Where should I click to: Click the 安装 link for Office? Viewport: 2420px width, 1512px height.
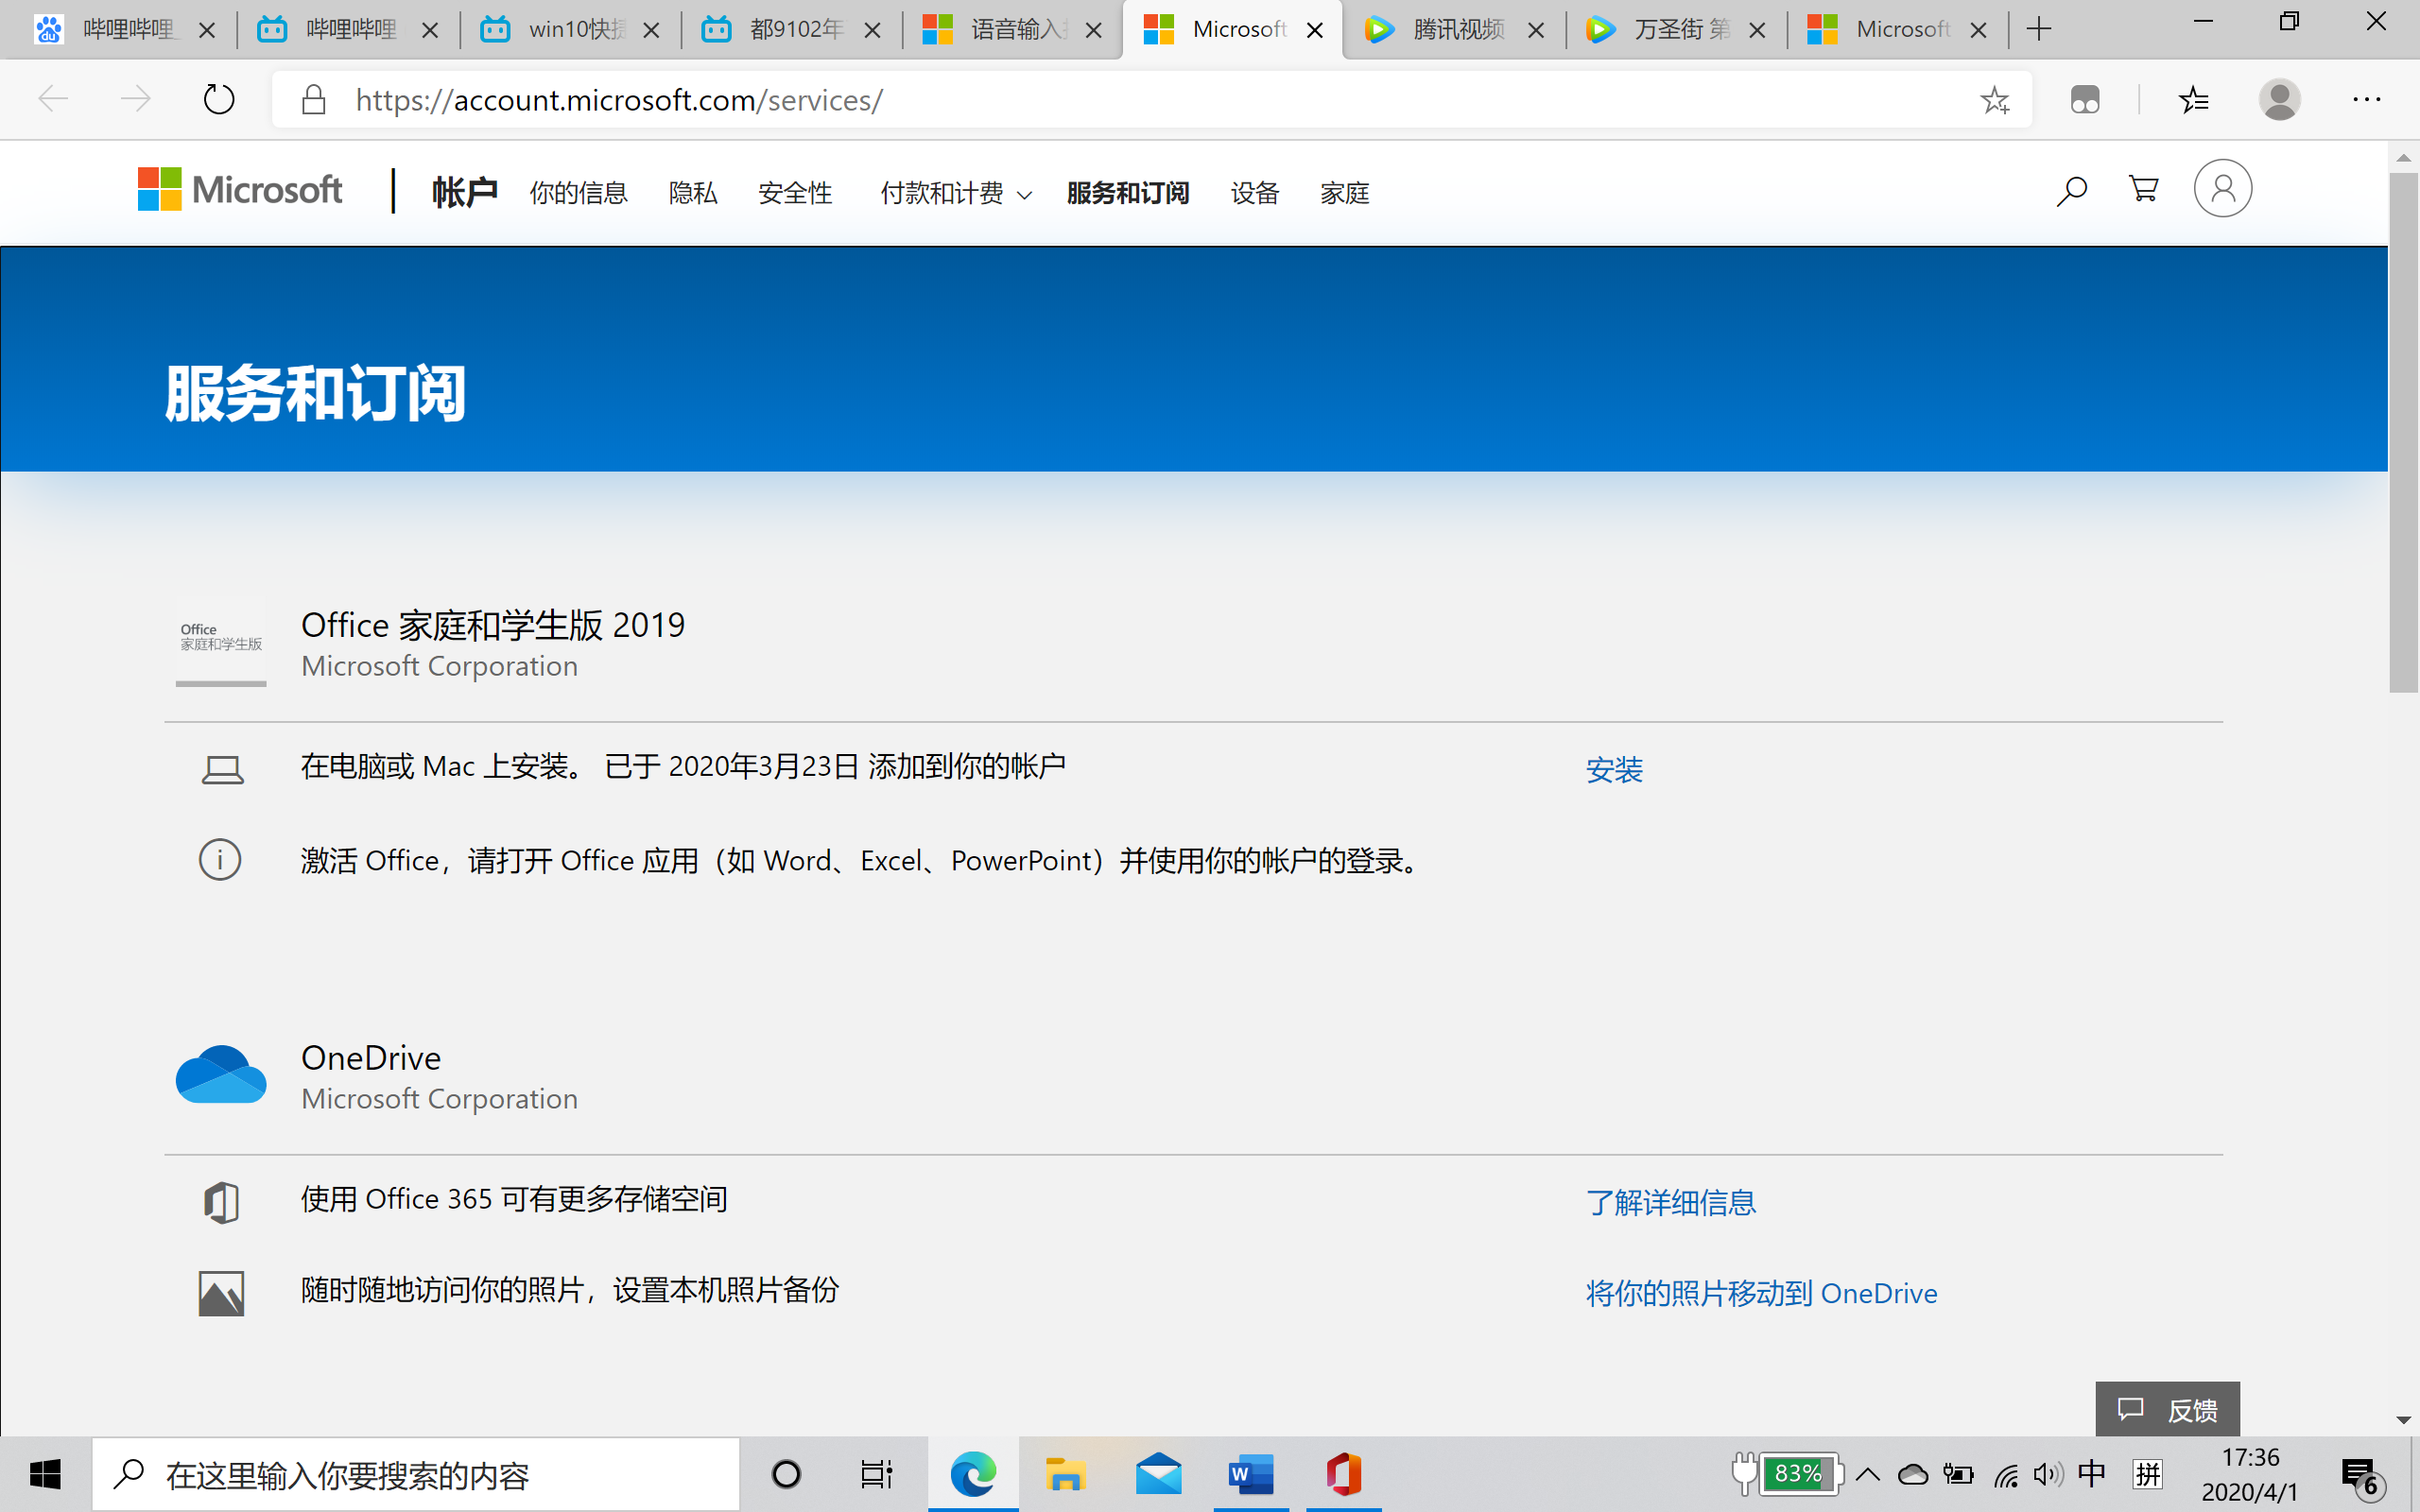pyautogui.click(x=1614, y=770)
